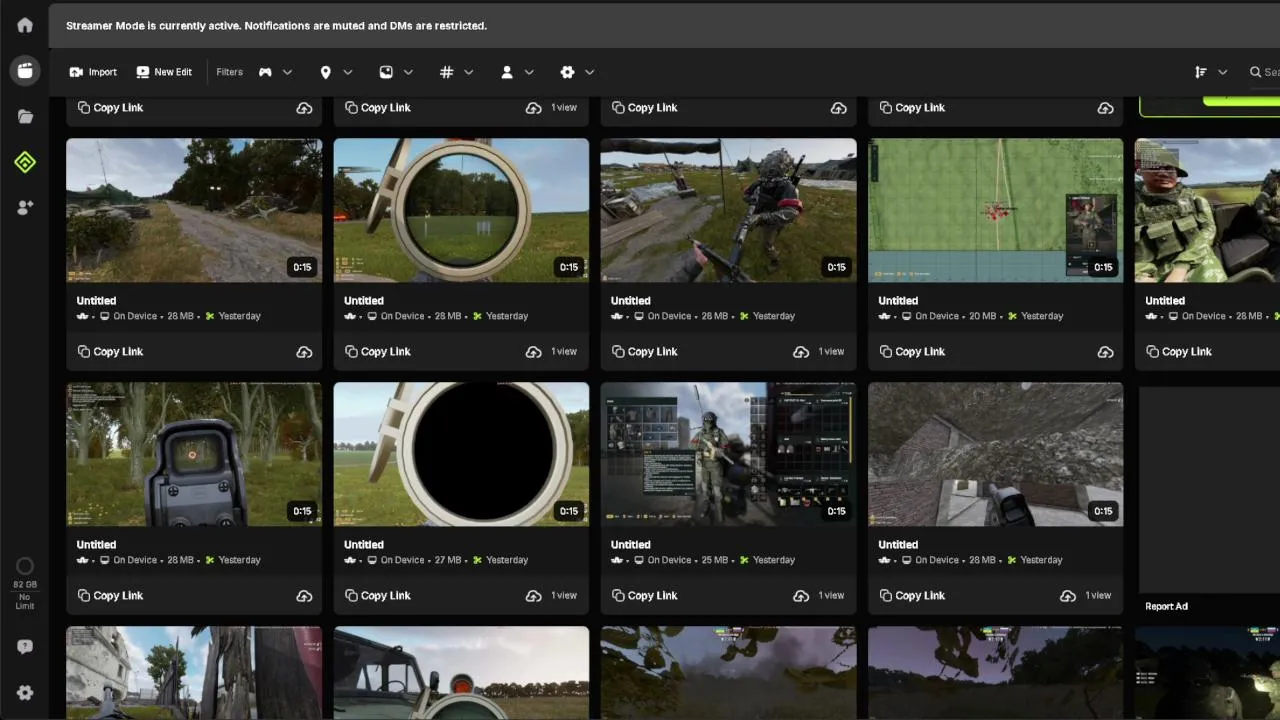Click the "Filters" label in the toolbar

tap(229, 72)
